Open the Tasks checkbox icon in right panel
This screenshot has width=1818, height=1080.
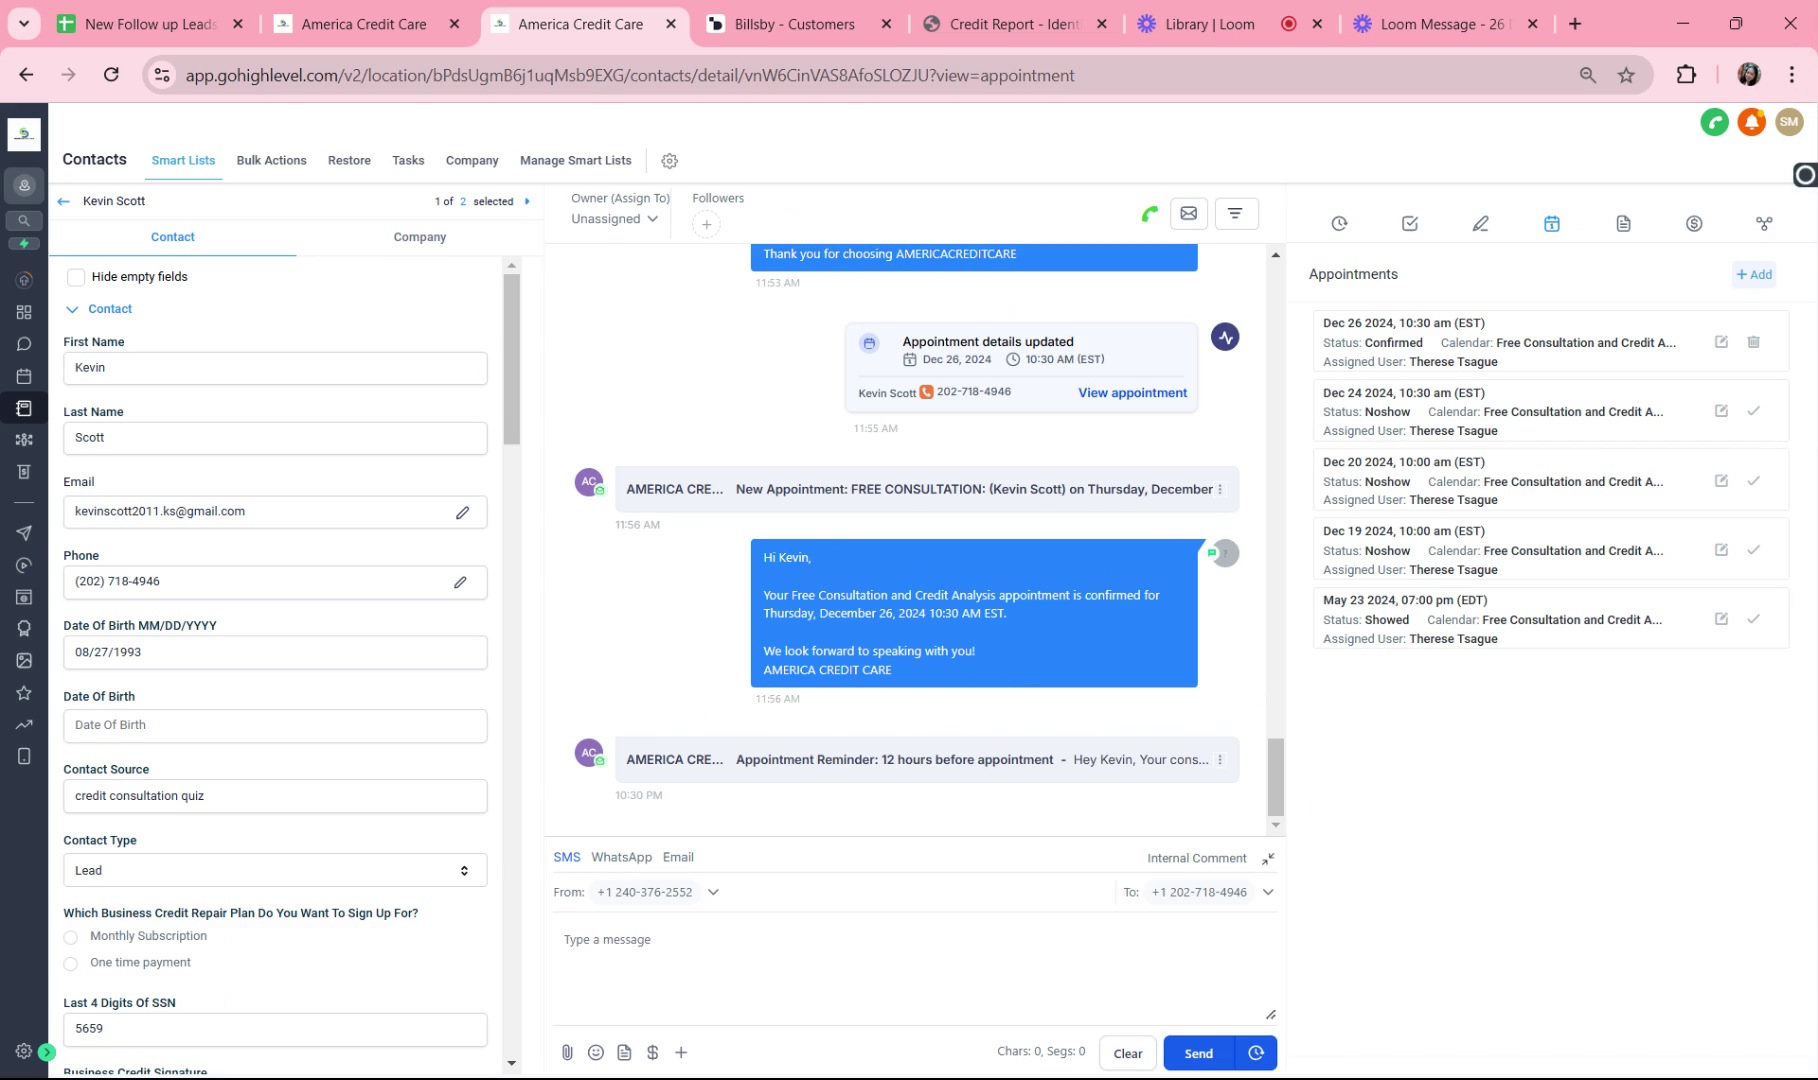(x=1410, y=224)
